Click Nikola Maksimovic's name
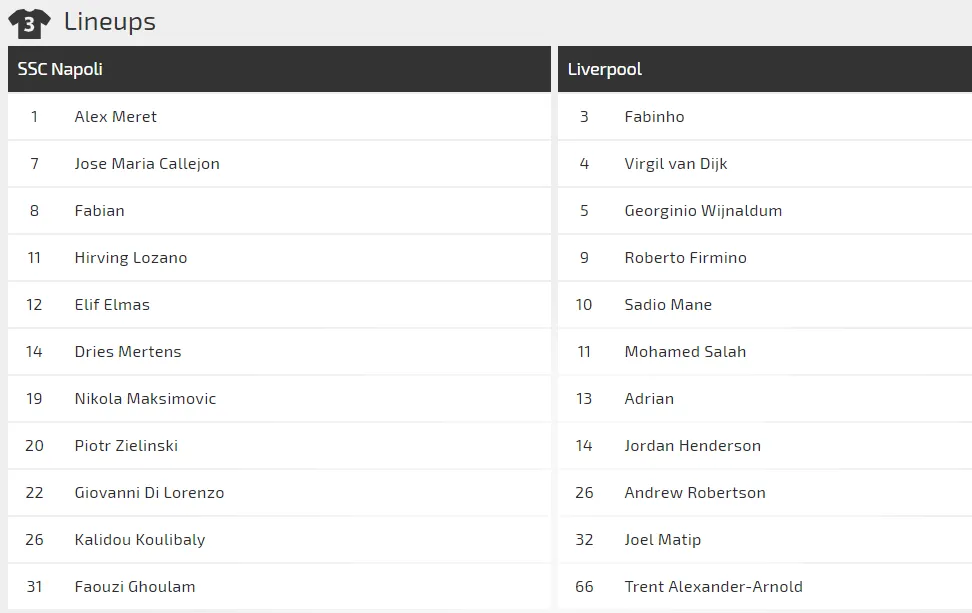The width and height of the screenshot is (972, 613). point(145,399)
